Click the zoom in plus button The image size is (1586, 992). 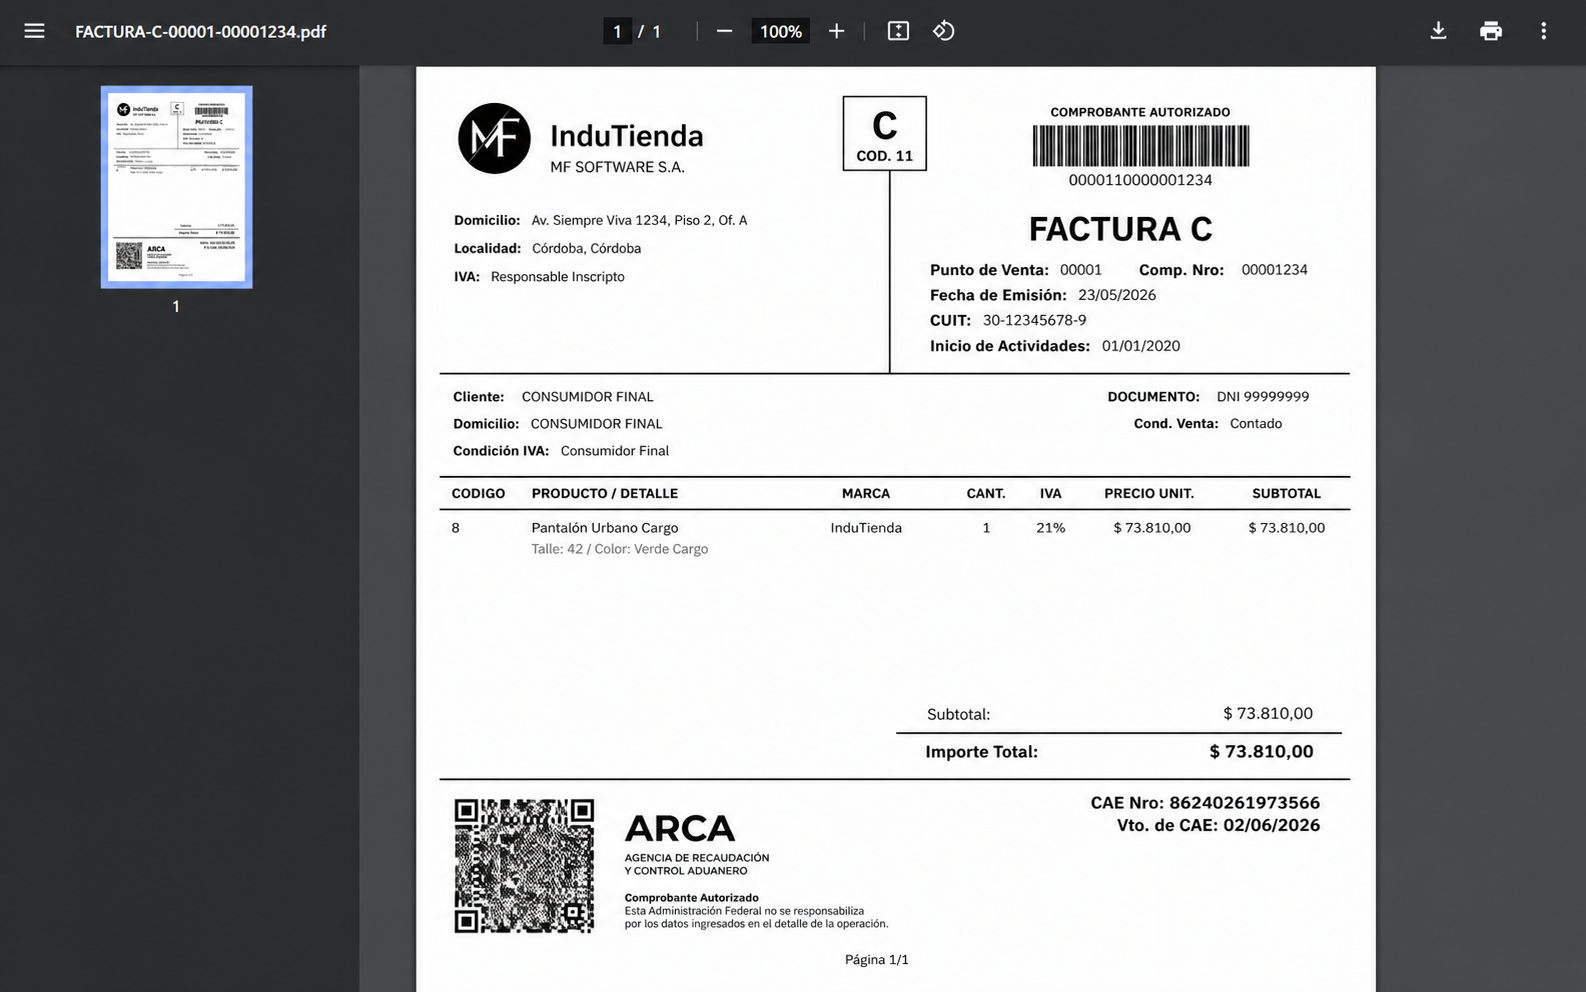tap(837, 31)
